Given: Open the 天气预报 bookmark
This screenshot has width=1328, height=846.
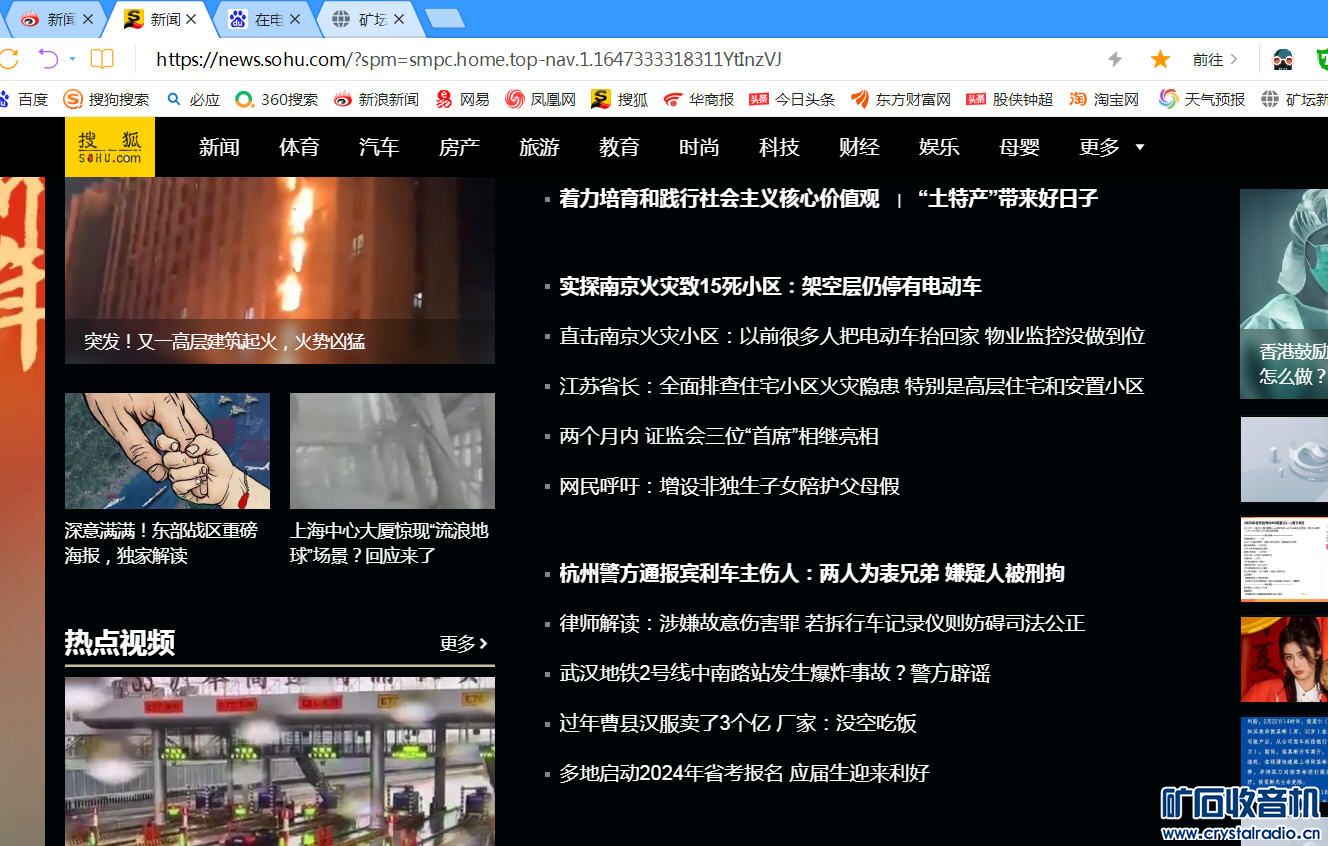Looking at the screenshot, I should tap(1202, 99).
